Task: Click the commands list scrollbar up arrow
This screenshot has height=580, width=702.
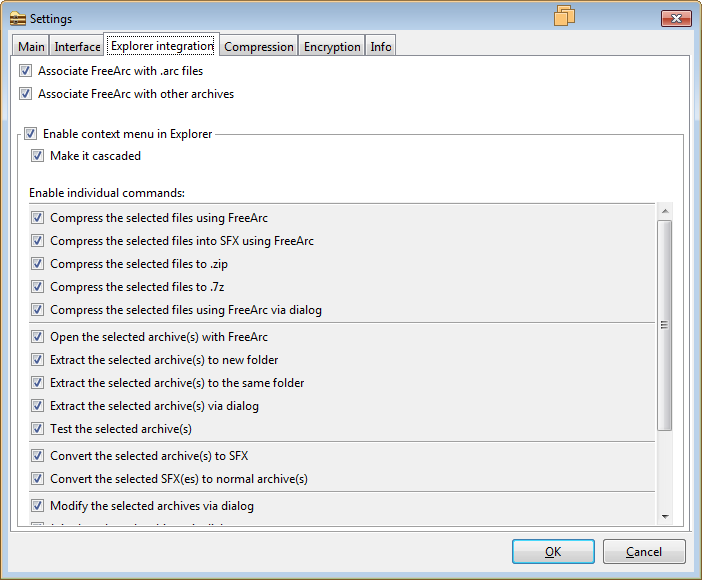Action: [665, 211]
